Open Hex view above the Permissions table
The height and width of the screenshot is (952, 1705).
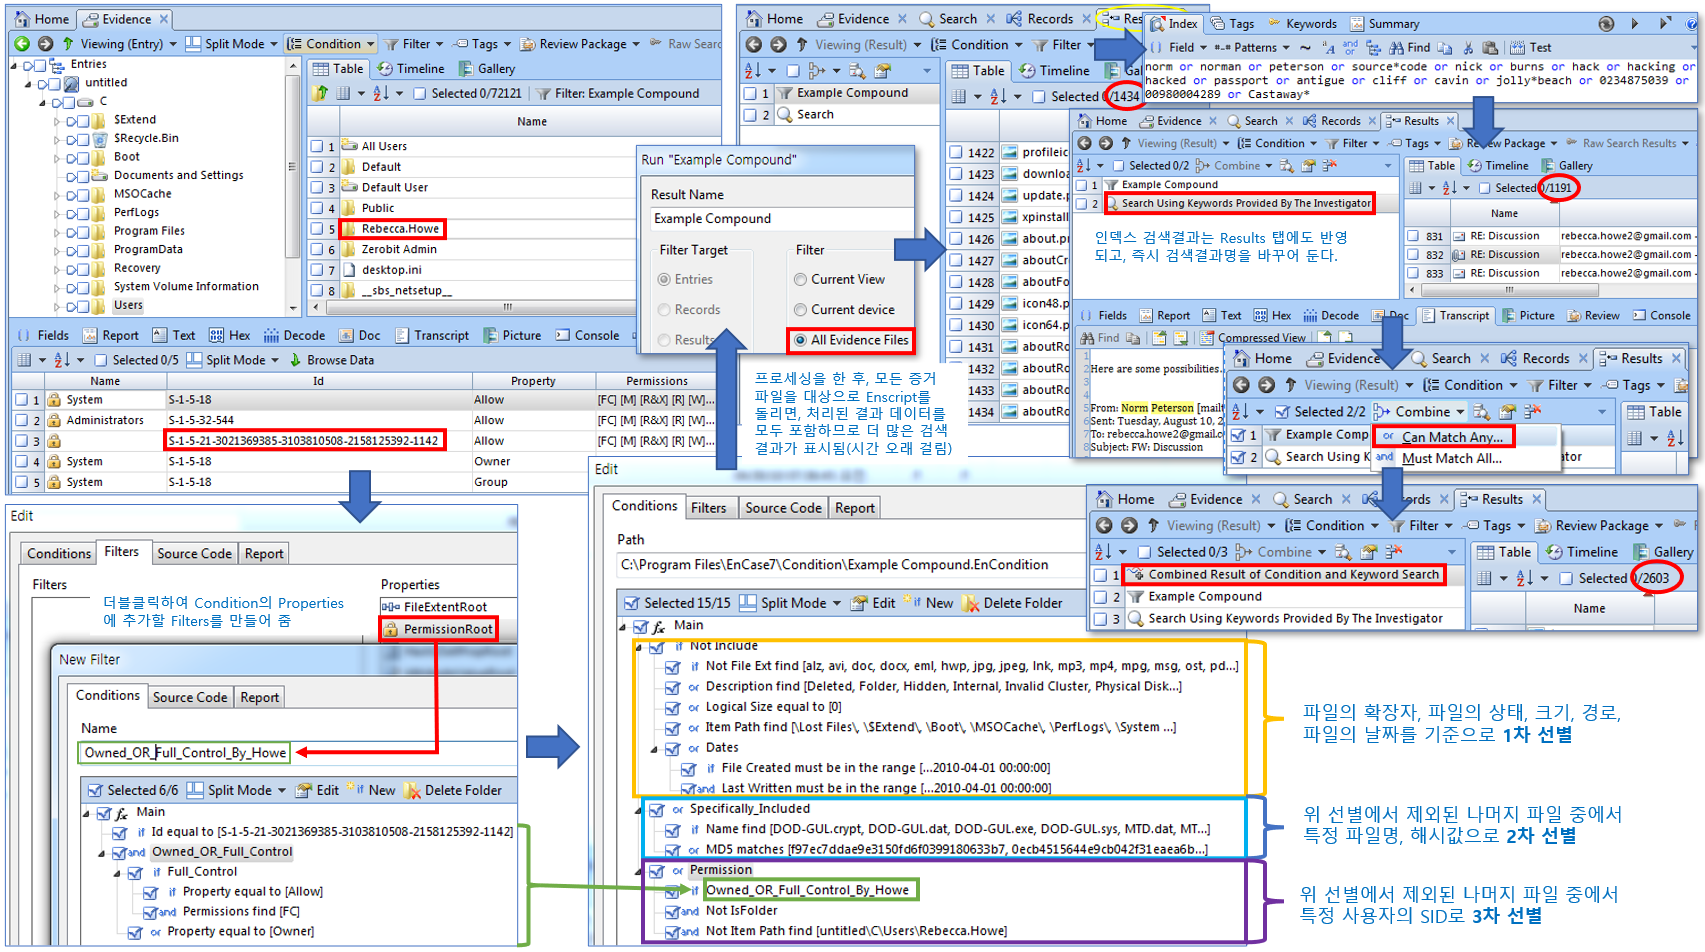tap(230, 336)
